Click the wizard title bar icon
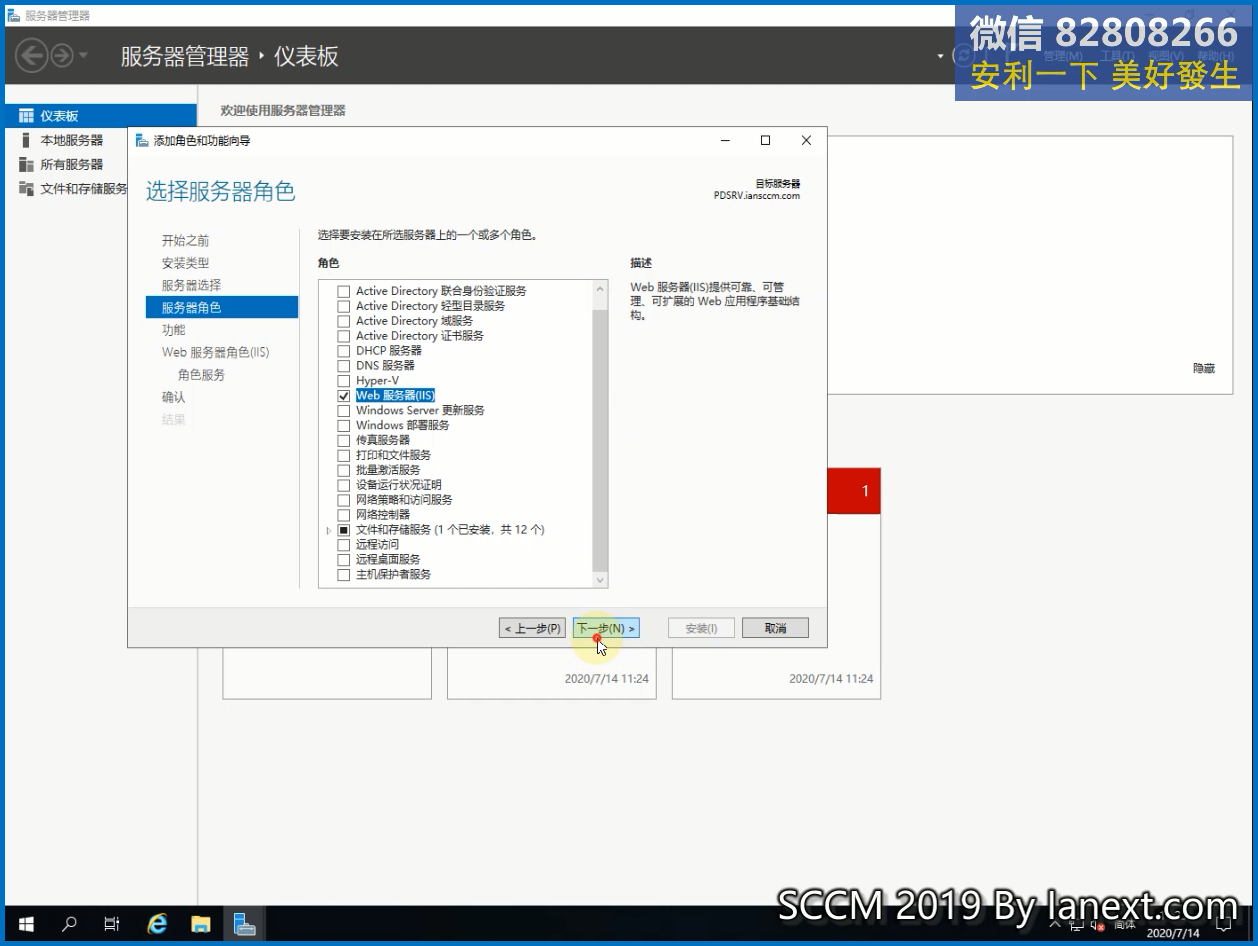 tap(142, 140)
